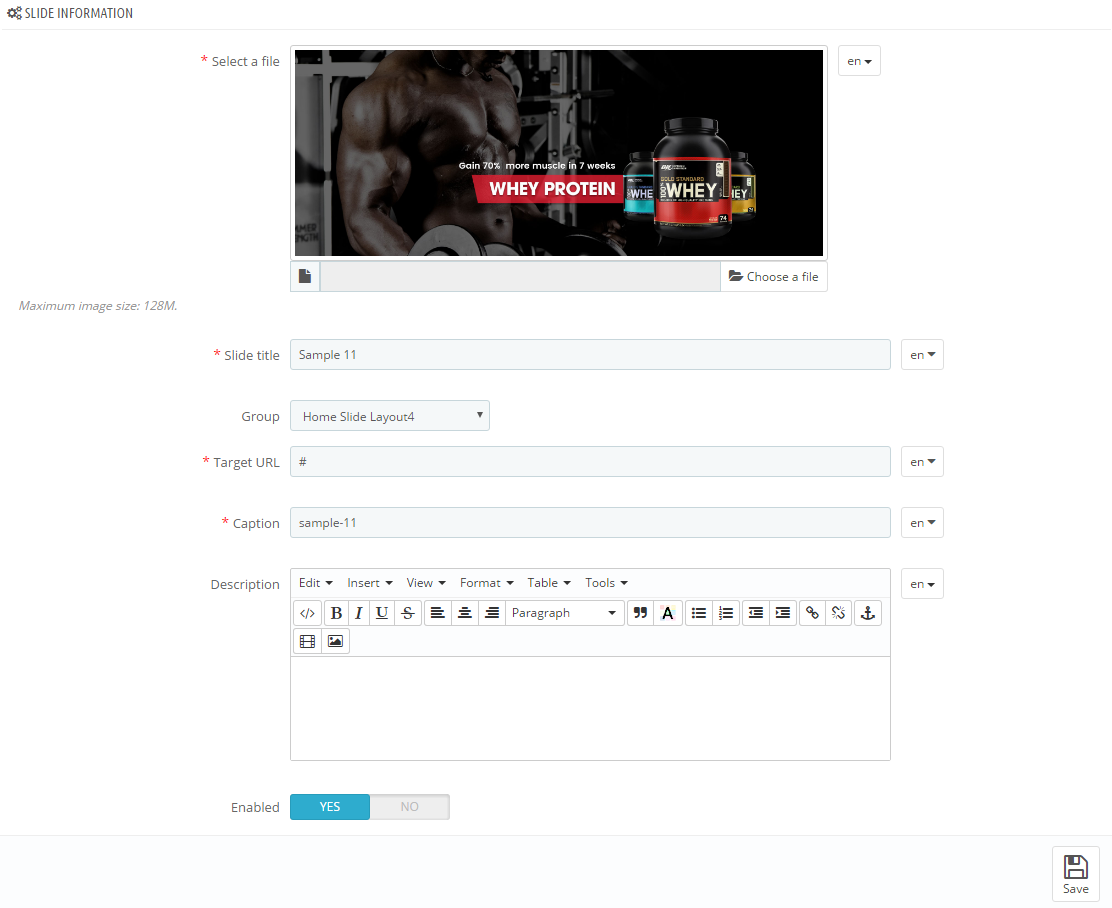Click the file icon beside file path

(305, 277)
